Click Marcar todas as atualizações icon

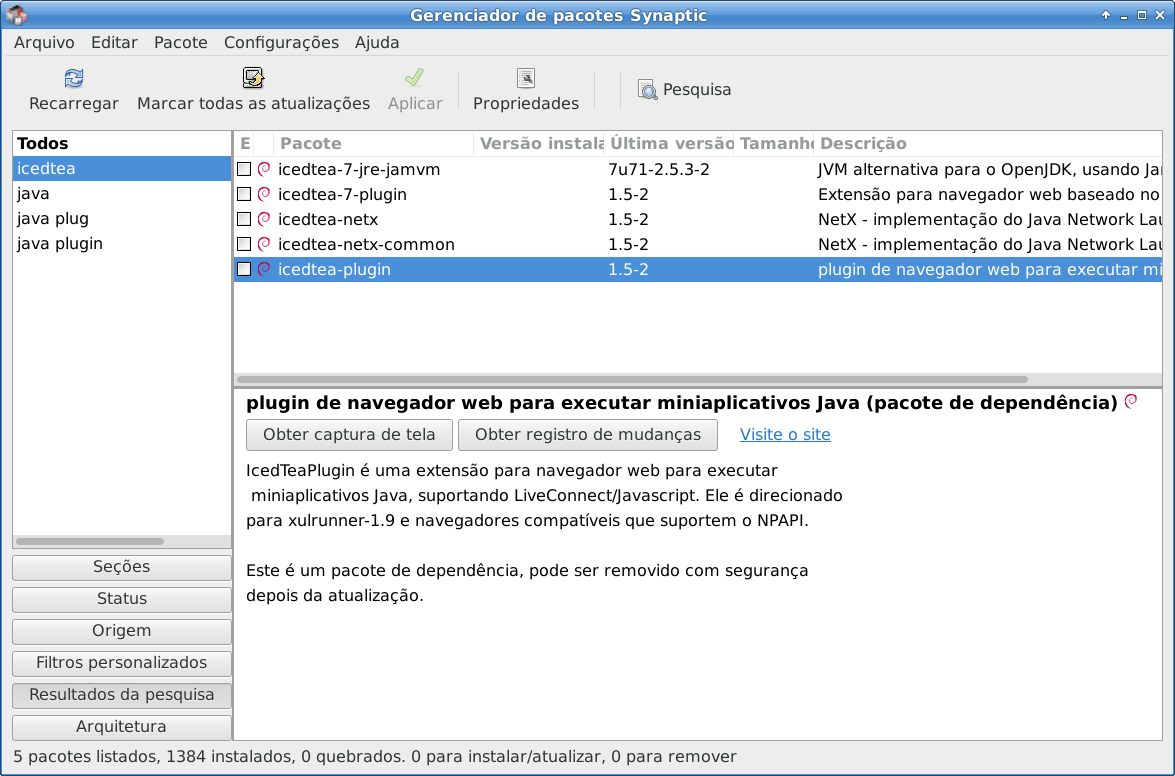click(x=253, y=78)
